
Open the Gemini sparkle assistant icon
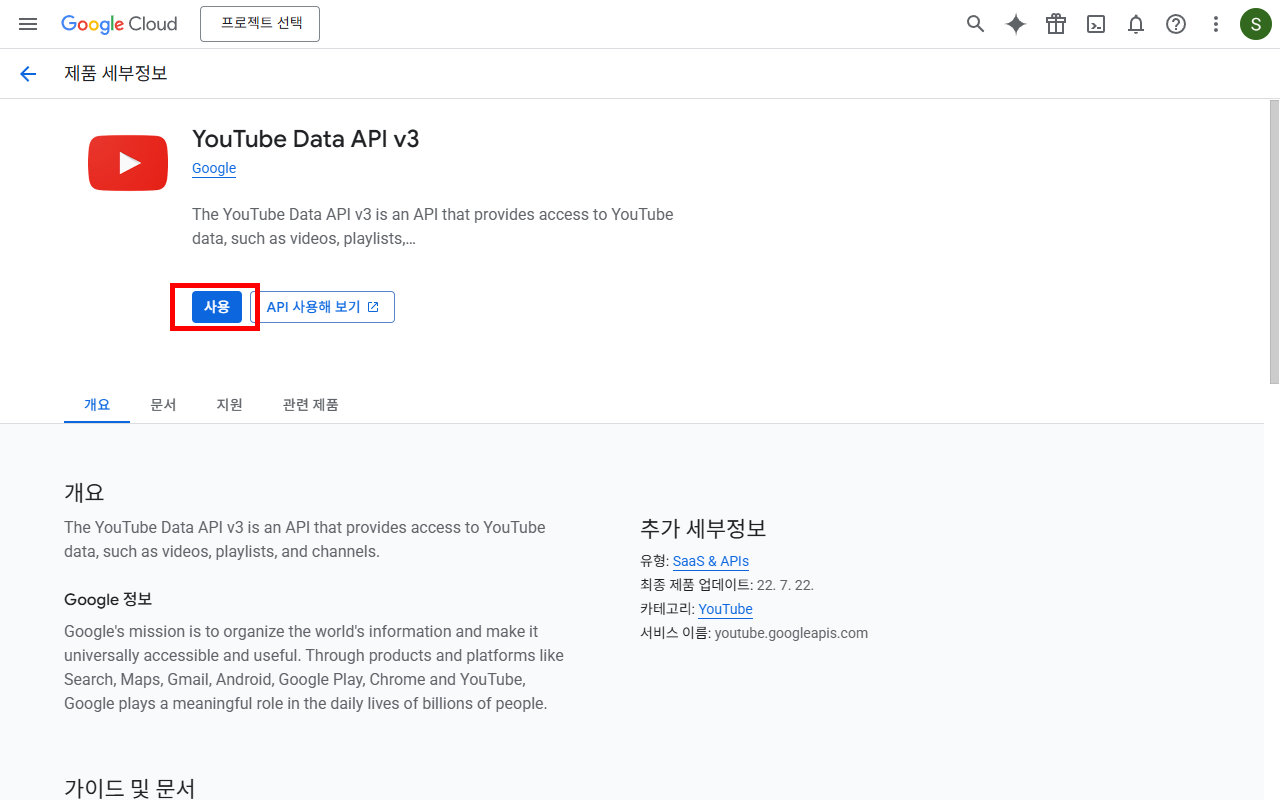pos(1016,24)
